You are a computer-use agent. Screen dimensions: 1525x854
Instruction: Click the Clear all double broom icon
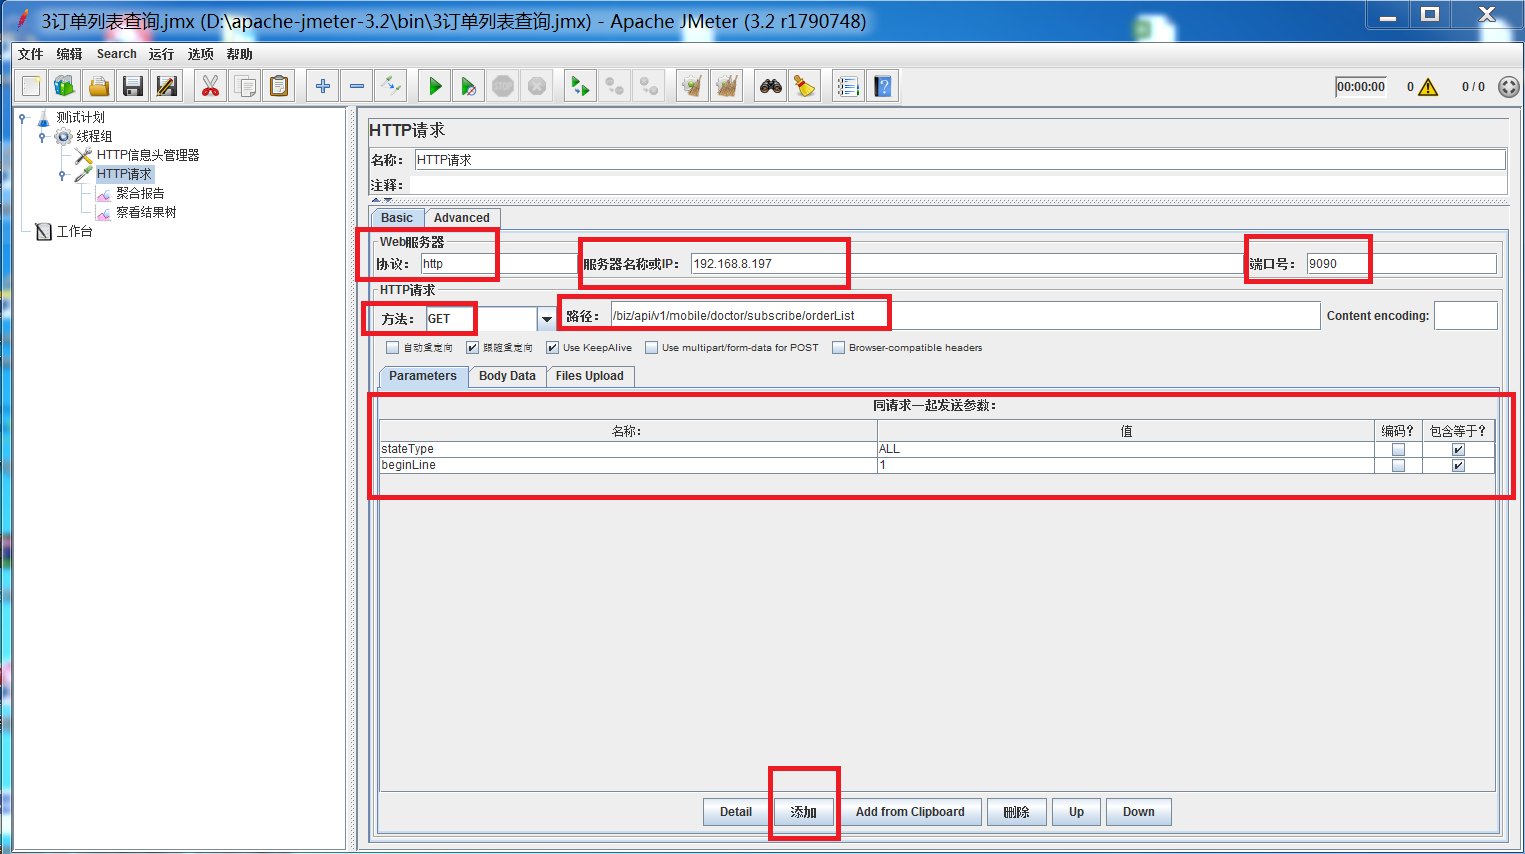pos(727,87)
